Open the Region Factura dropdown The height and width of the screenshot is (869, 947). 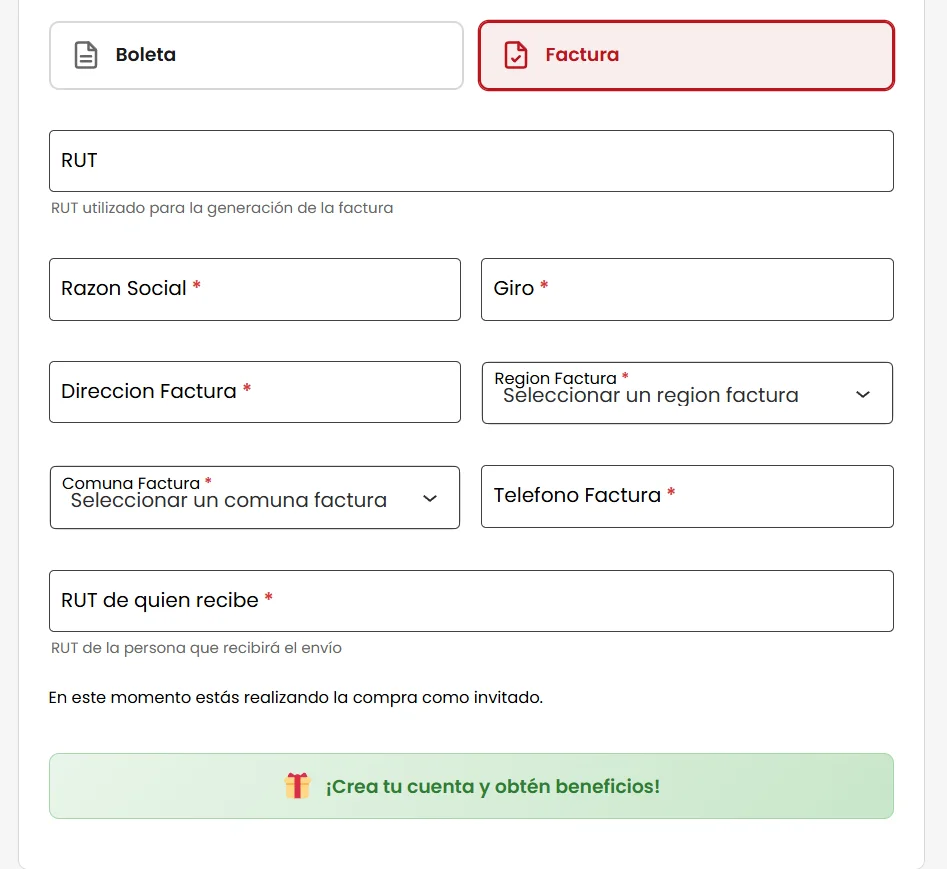click(687, 393)
